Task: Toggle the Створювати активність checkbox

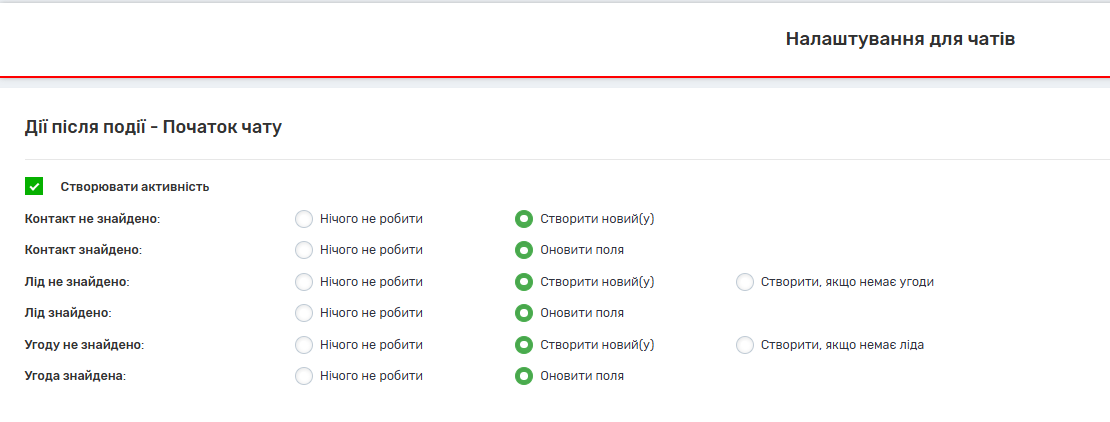Action: click(x=34, y=186)
